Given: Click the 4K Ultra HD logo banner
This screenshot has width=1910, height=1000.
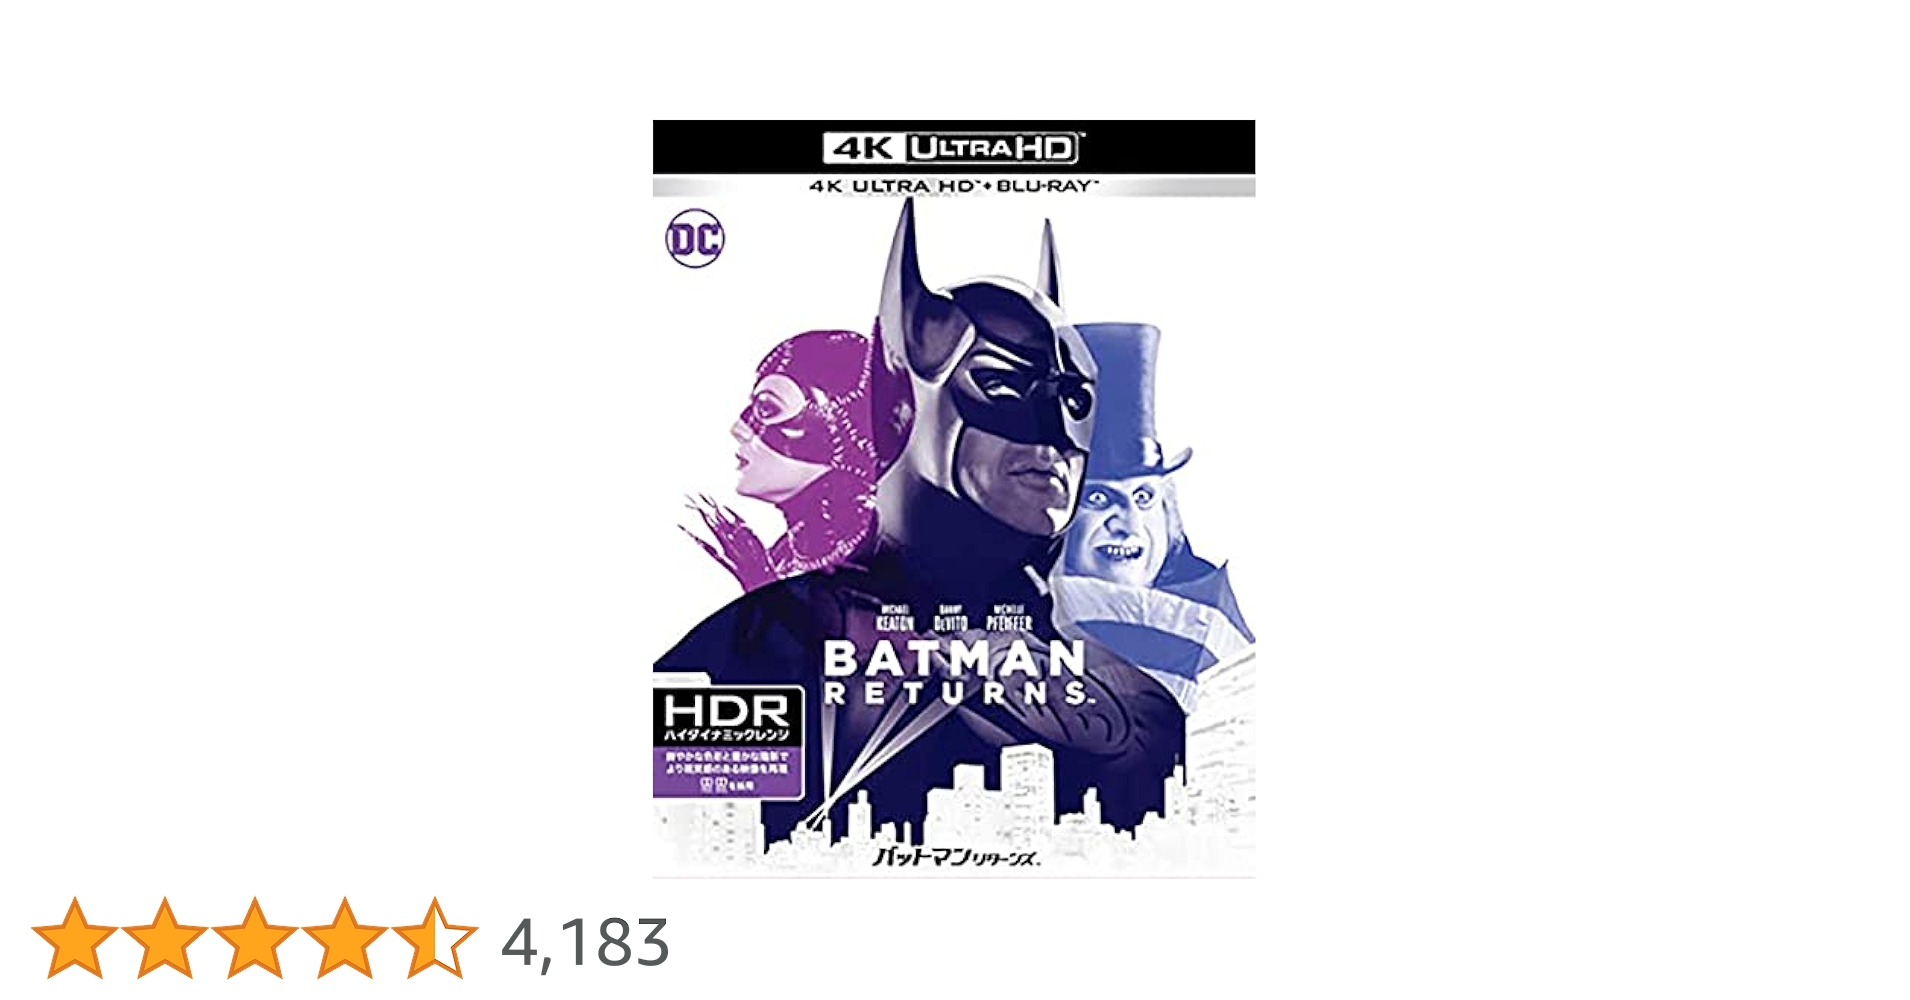Looking at the screenshot, I should [953, 148].
